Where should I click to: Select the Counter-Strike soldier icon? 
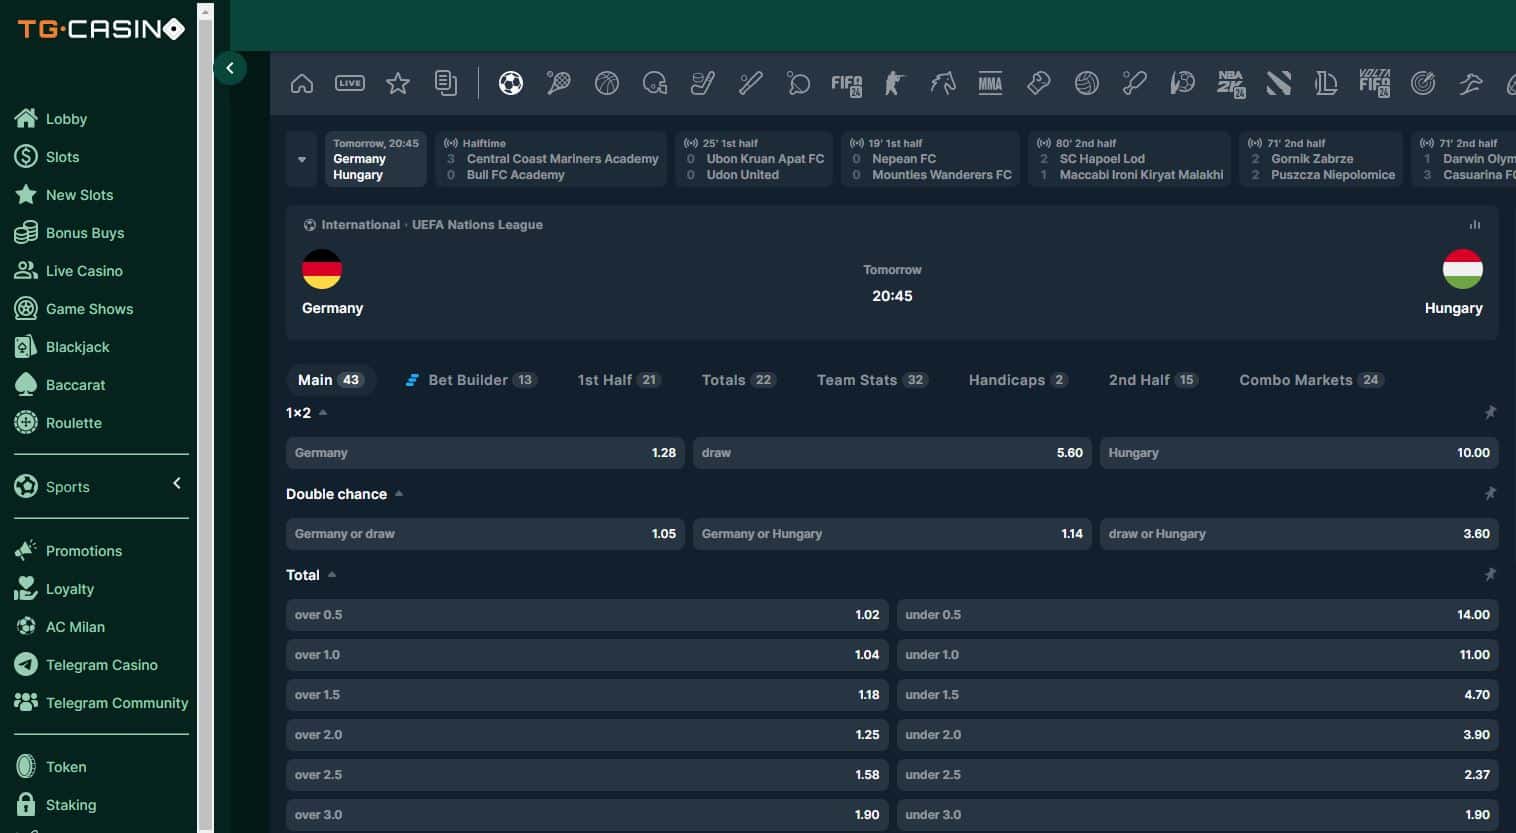pyautogui.click(x=894, y=84)
